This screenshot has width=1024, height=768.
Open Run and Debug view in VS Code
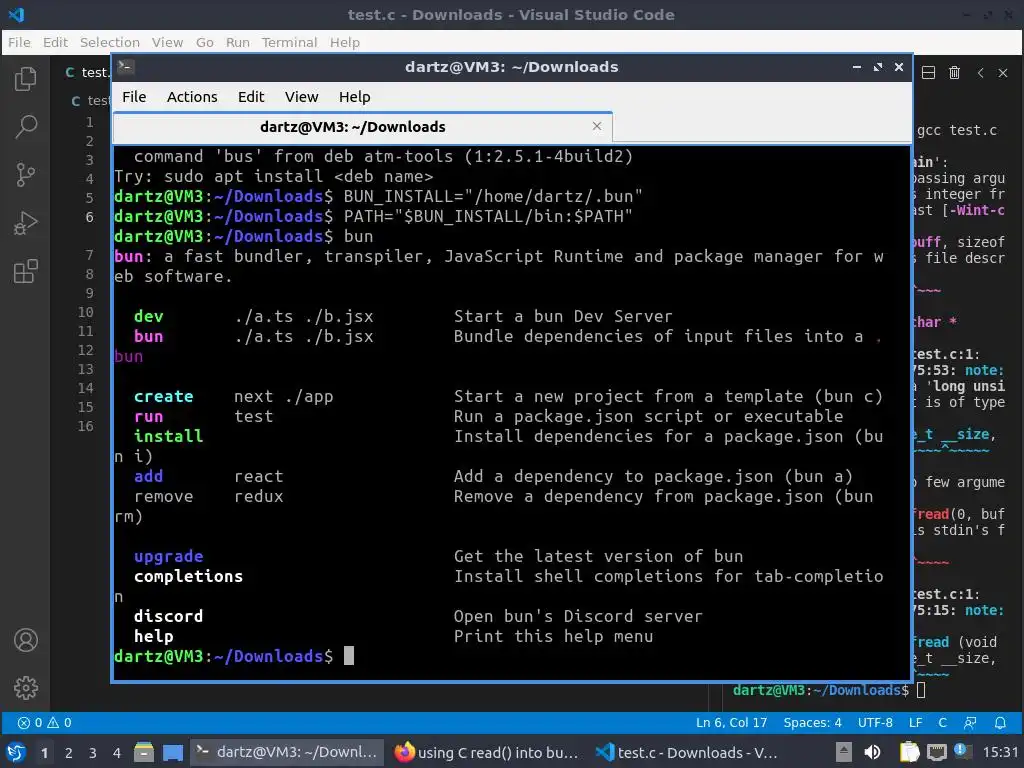pos(25,223)
